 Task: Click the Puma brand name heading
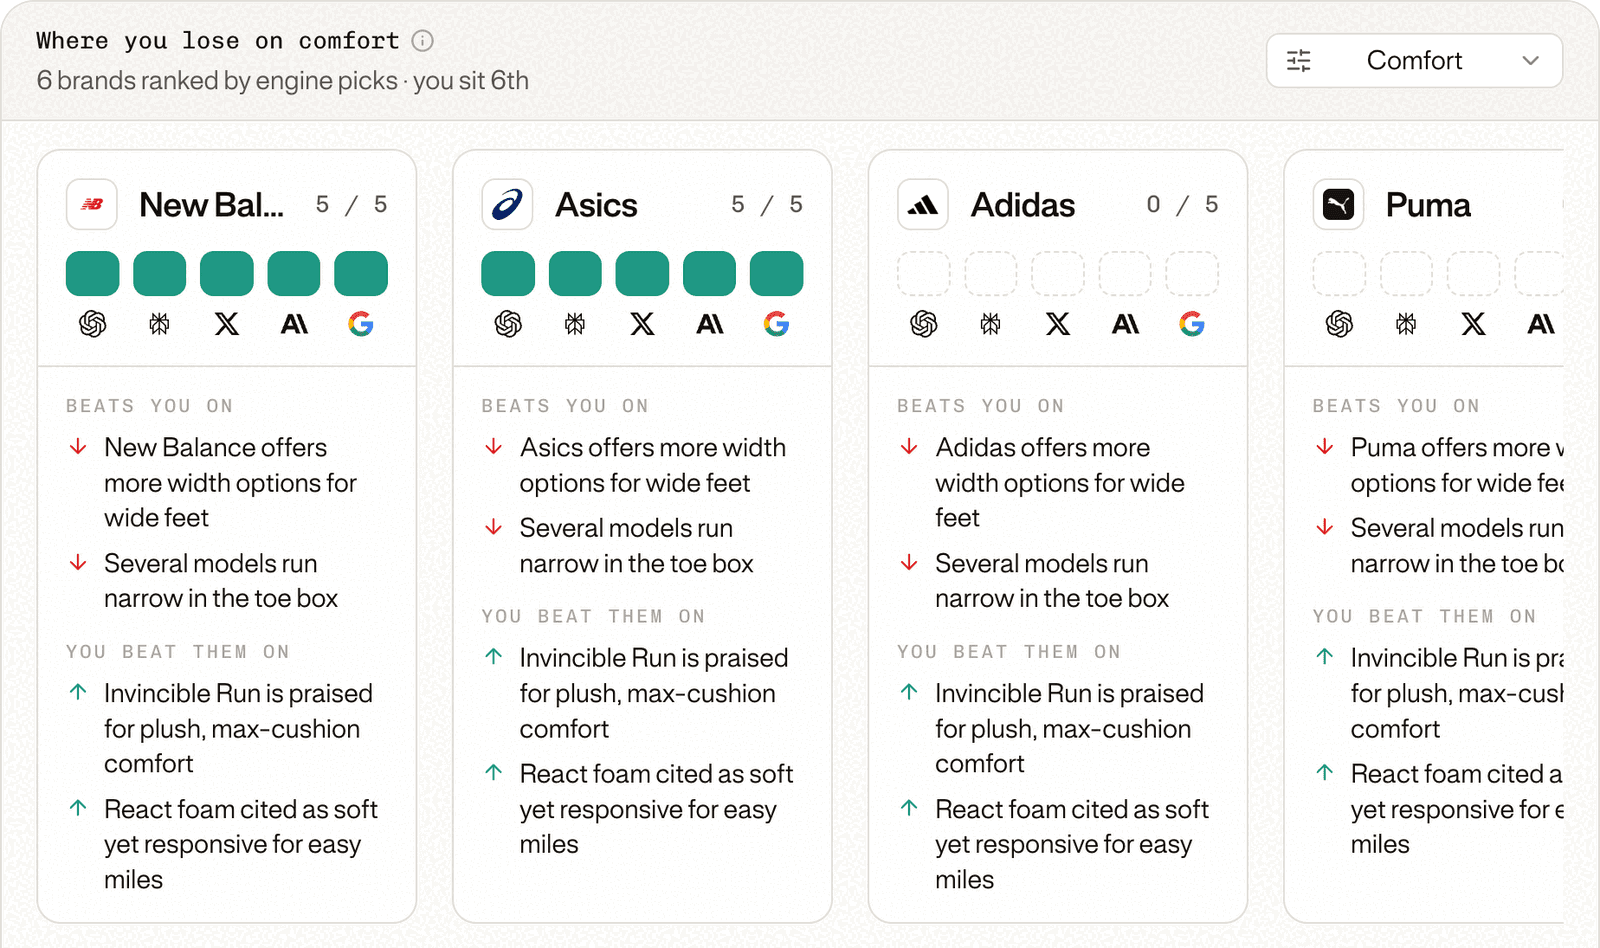point(1428,205)
